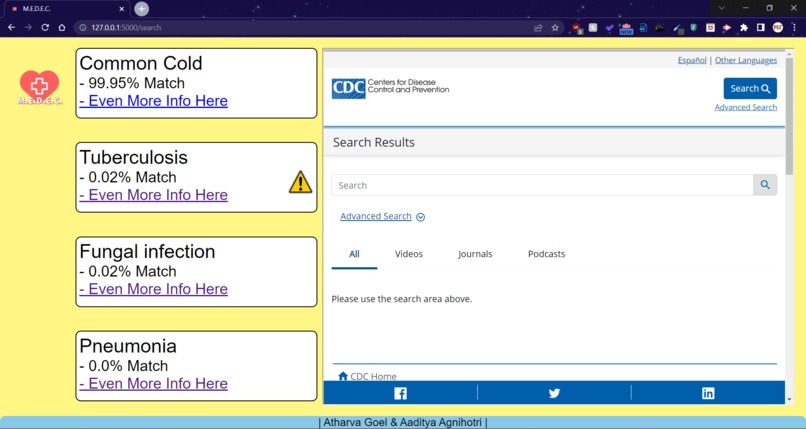Open Advanced Search link under Search button
Image resolution: width=806 pixels, height=429 pixels.
(746, 107)
